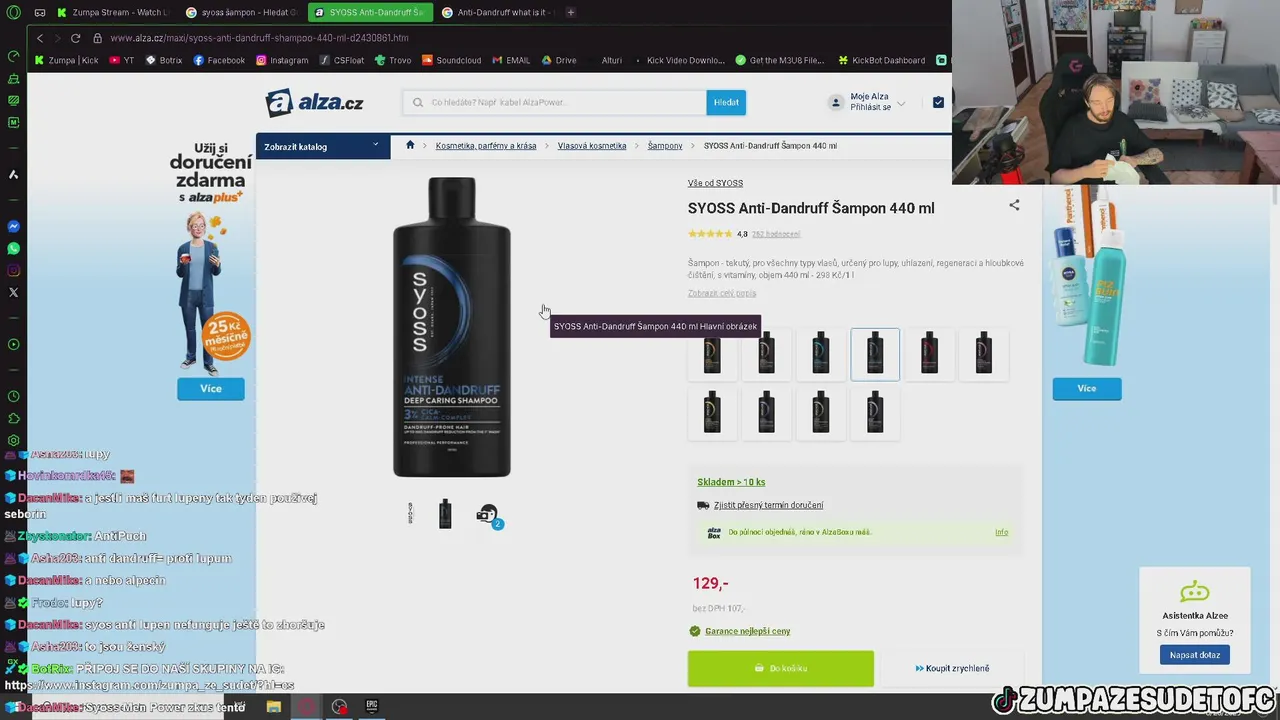The image size is (1280, 720).
Task: Add product with Do košíku button
Action: (780, 668)
